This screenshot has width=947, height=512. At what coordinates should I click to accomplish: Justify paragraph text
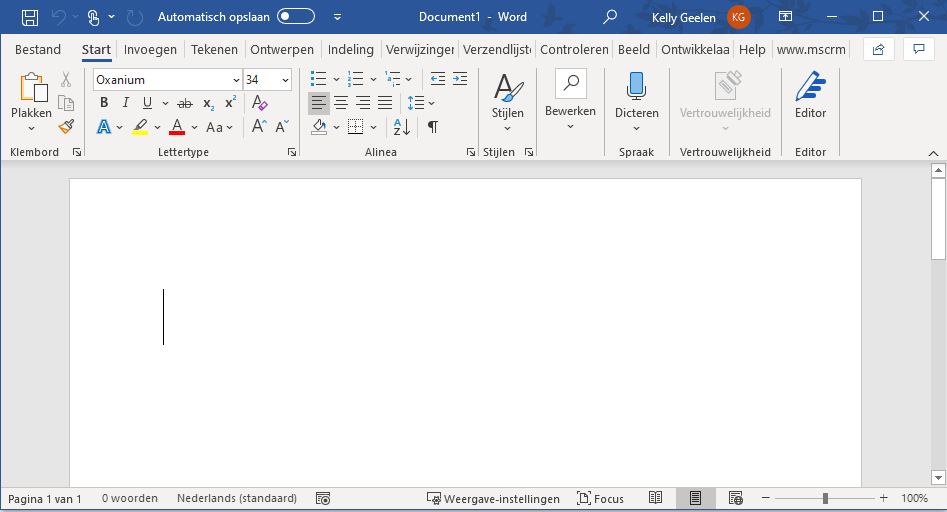tap(385, 103)
